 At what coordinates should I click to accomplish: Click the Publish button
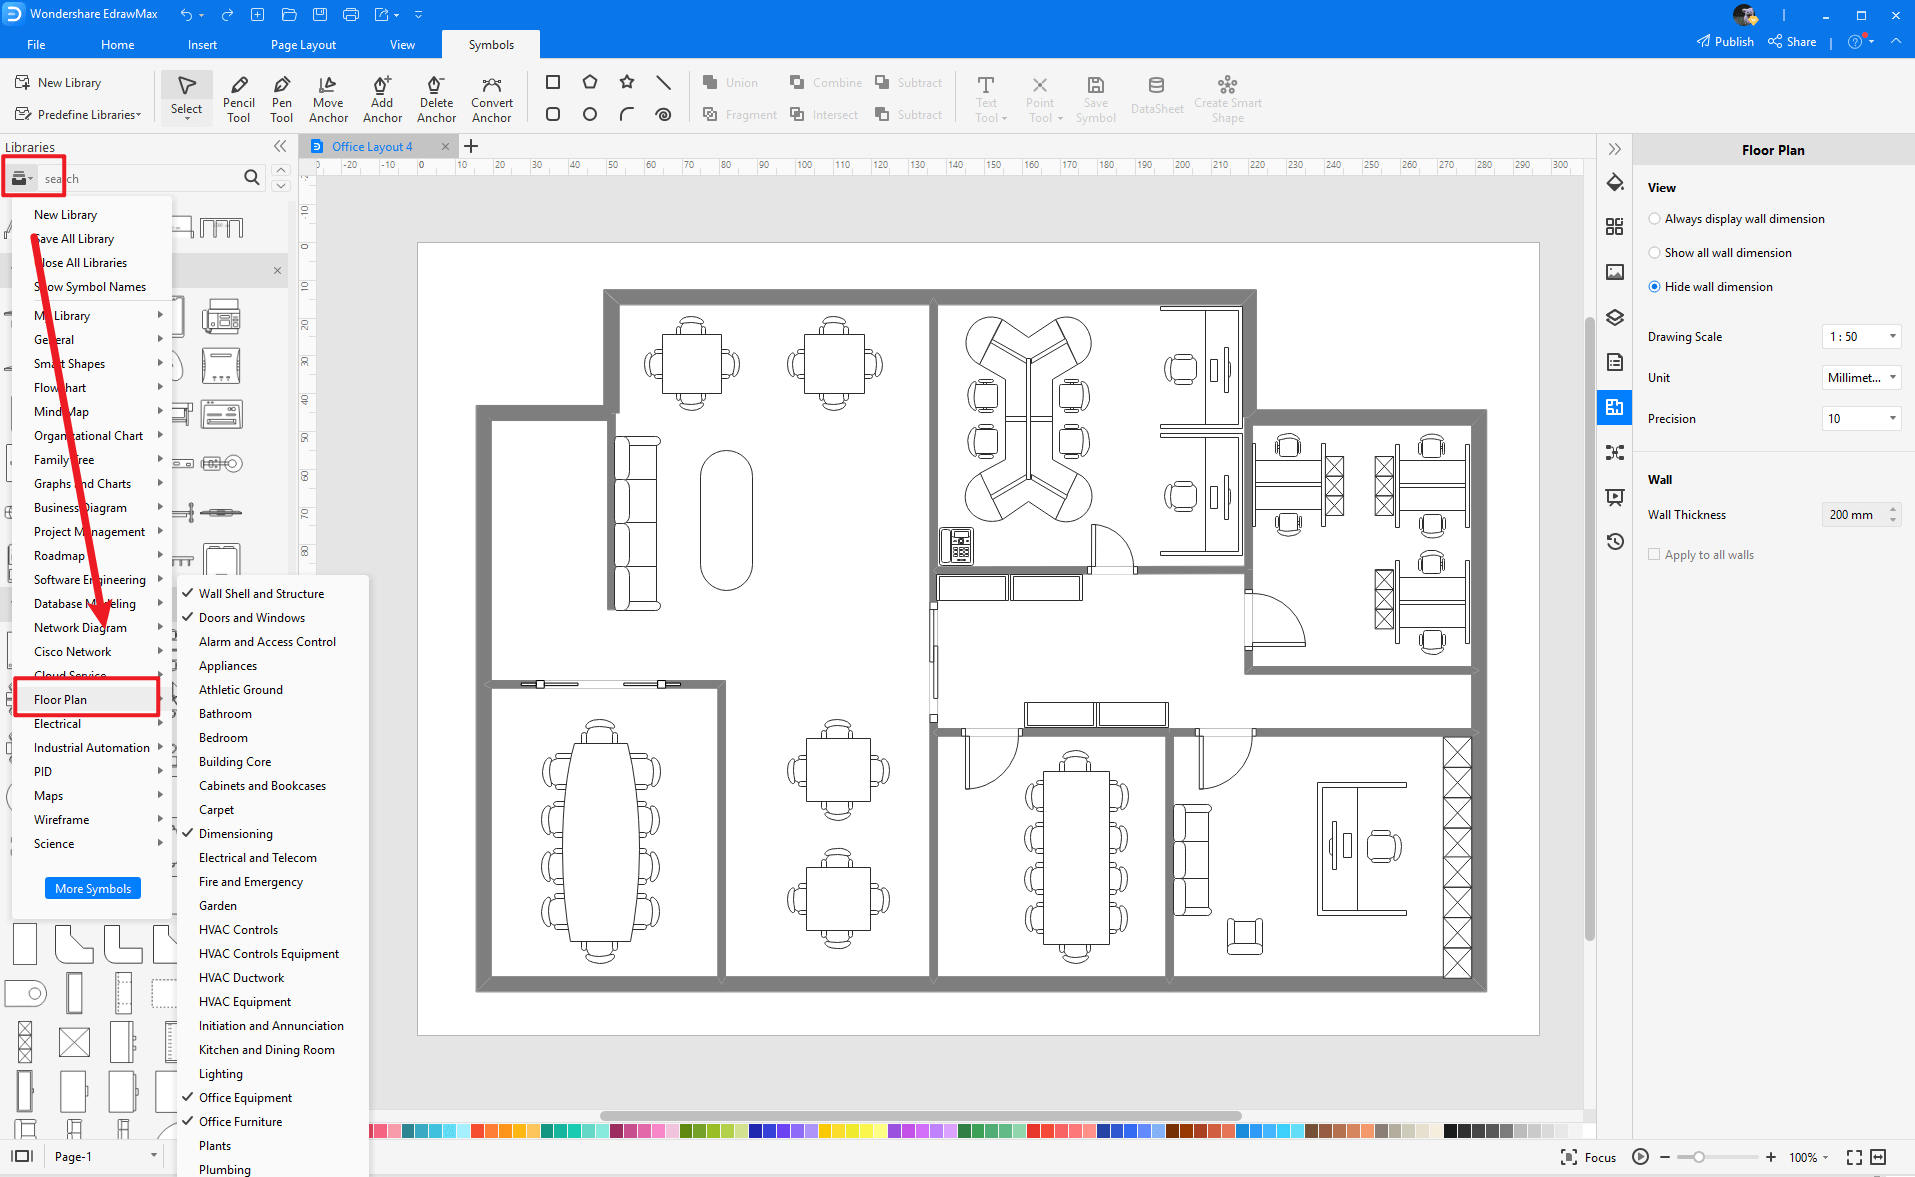coord(1725,41)
